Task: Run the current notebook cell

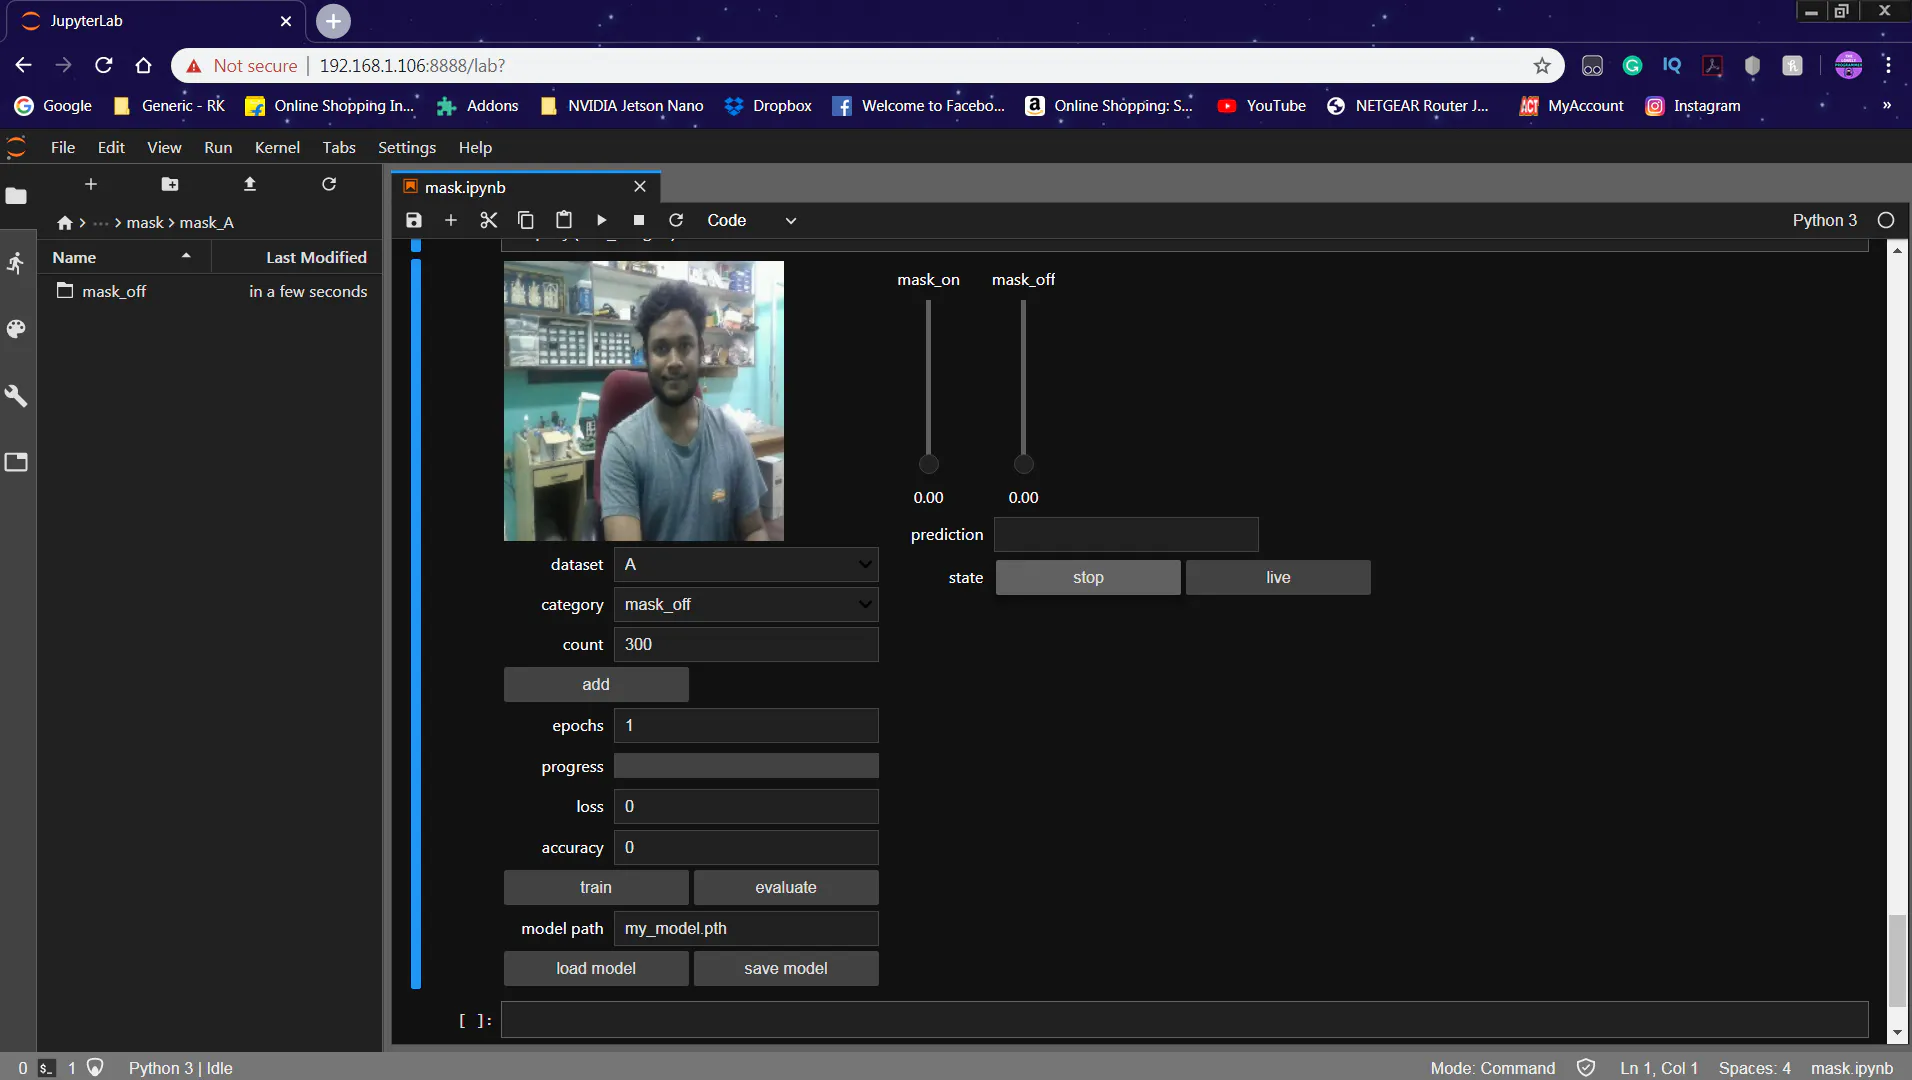Action: click(601, 220)
